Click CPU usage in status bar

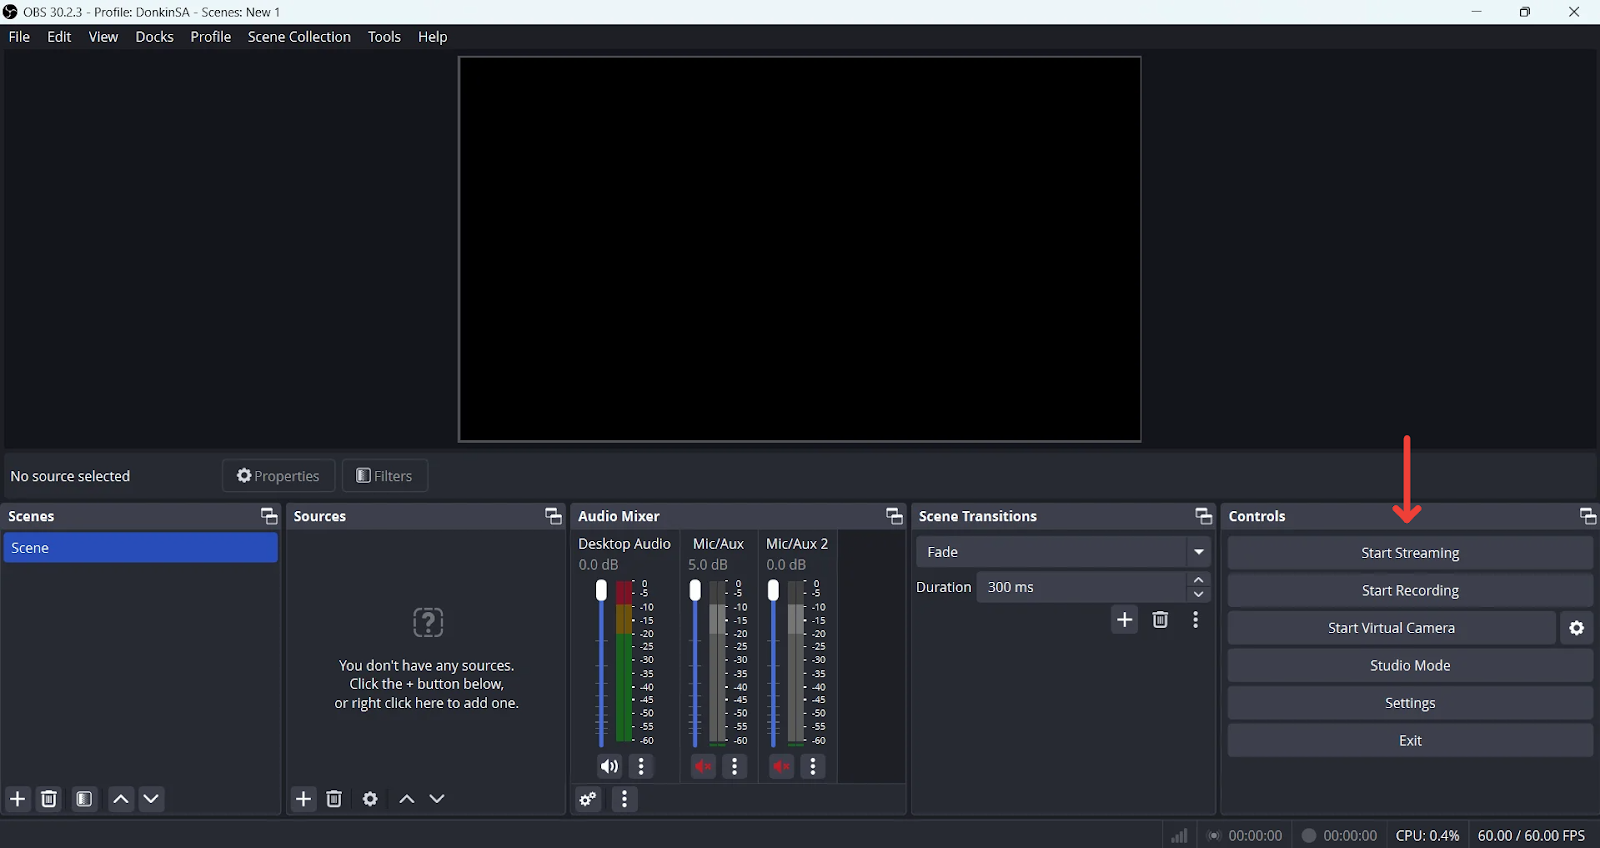click(x=1427, y=835)
